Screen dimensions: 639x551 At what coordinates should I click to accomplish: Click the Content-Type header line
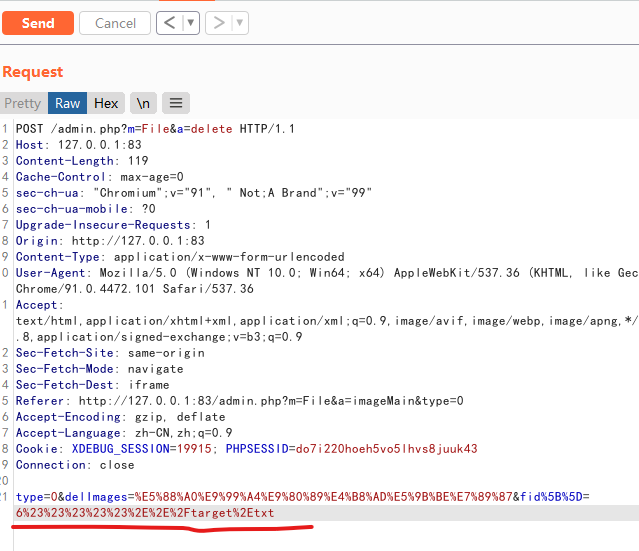coord(180,257)
